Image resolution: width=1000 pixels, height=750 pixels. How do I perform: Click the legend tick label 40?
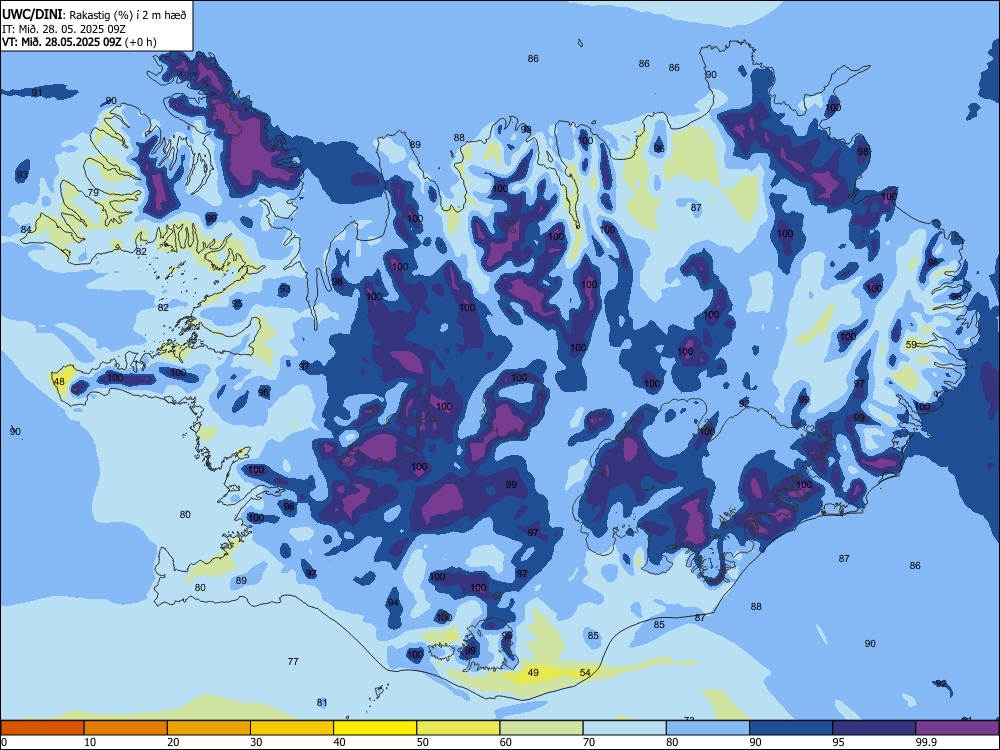tap(339, 742)
